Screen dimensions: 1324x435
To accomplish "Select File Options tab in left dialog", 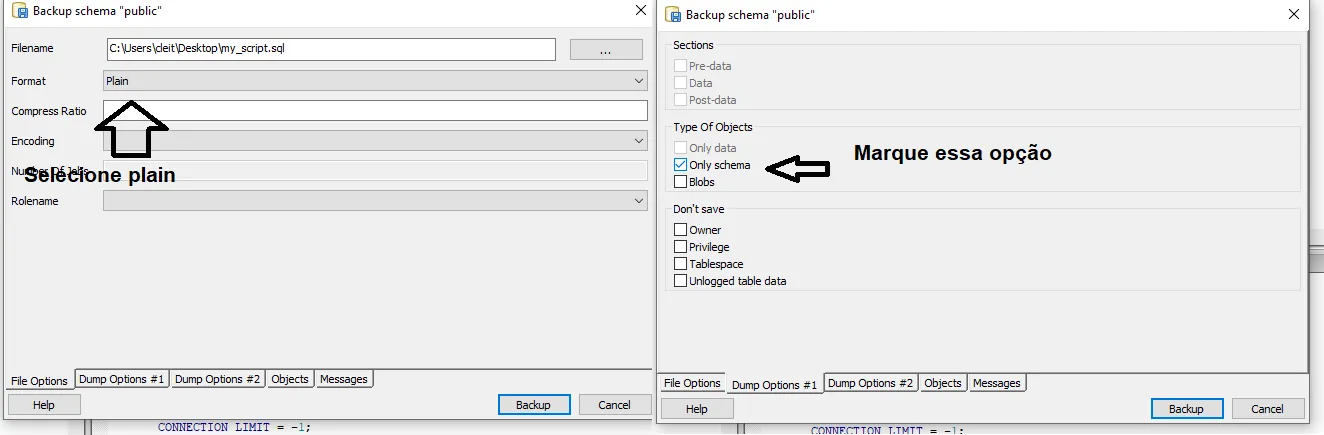I will [x=39, y=381].
